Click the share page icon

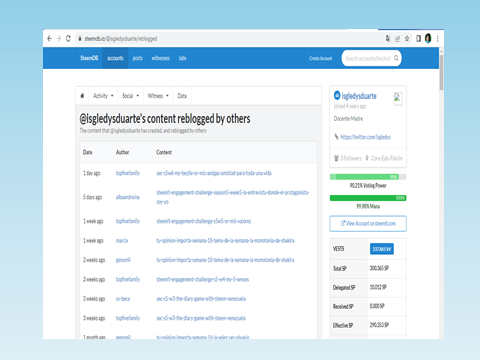coord(397,39)
